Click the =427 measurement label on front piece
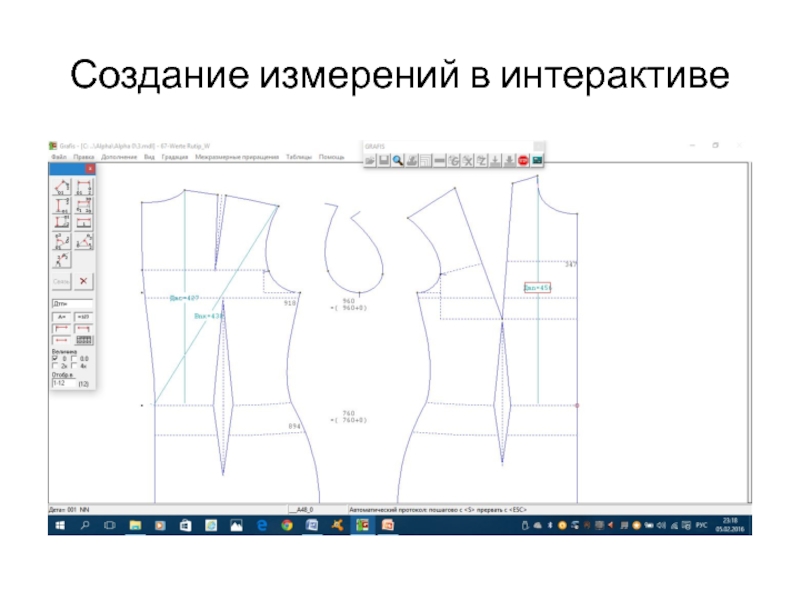 click(184, 298)
